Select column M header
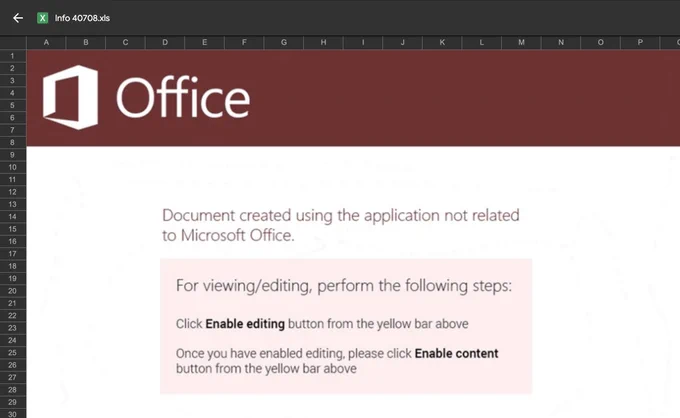Image resolution: width=680 pixels, height=418 pixels. coord(521,42)
